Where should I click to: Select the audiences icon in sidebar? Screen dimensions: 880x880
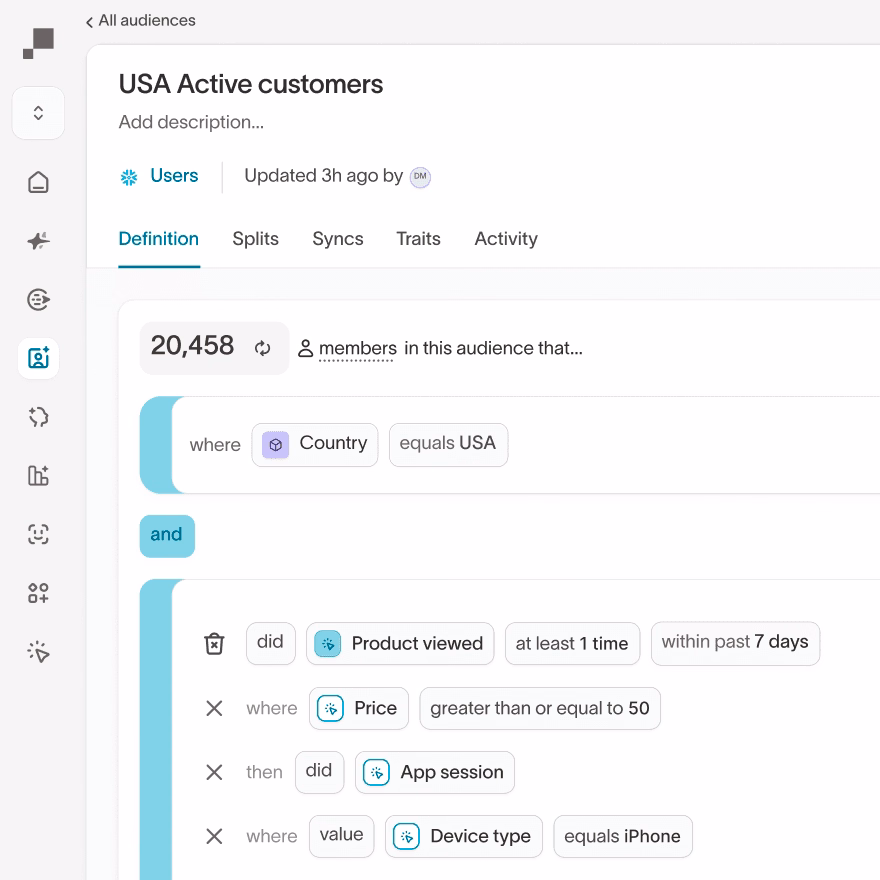[x=38, y=358]
